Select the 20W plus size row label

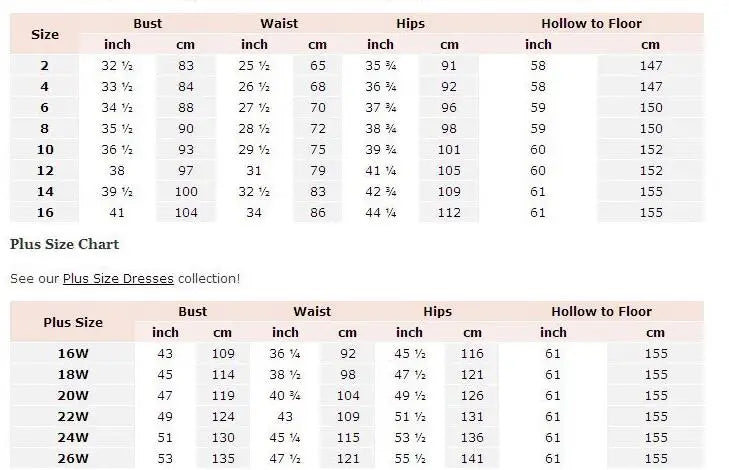(74, 396)
